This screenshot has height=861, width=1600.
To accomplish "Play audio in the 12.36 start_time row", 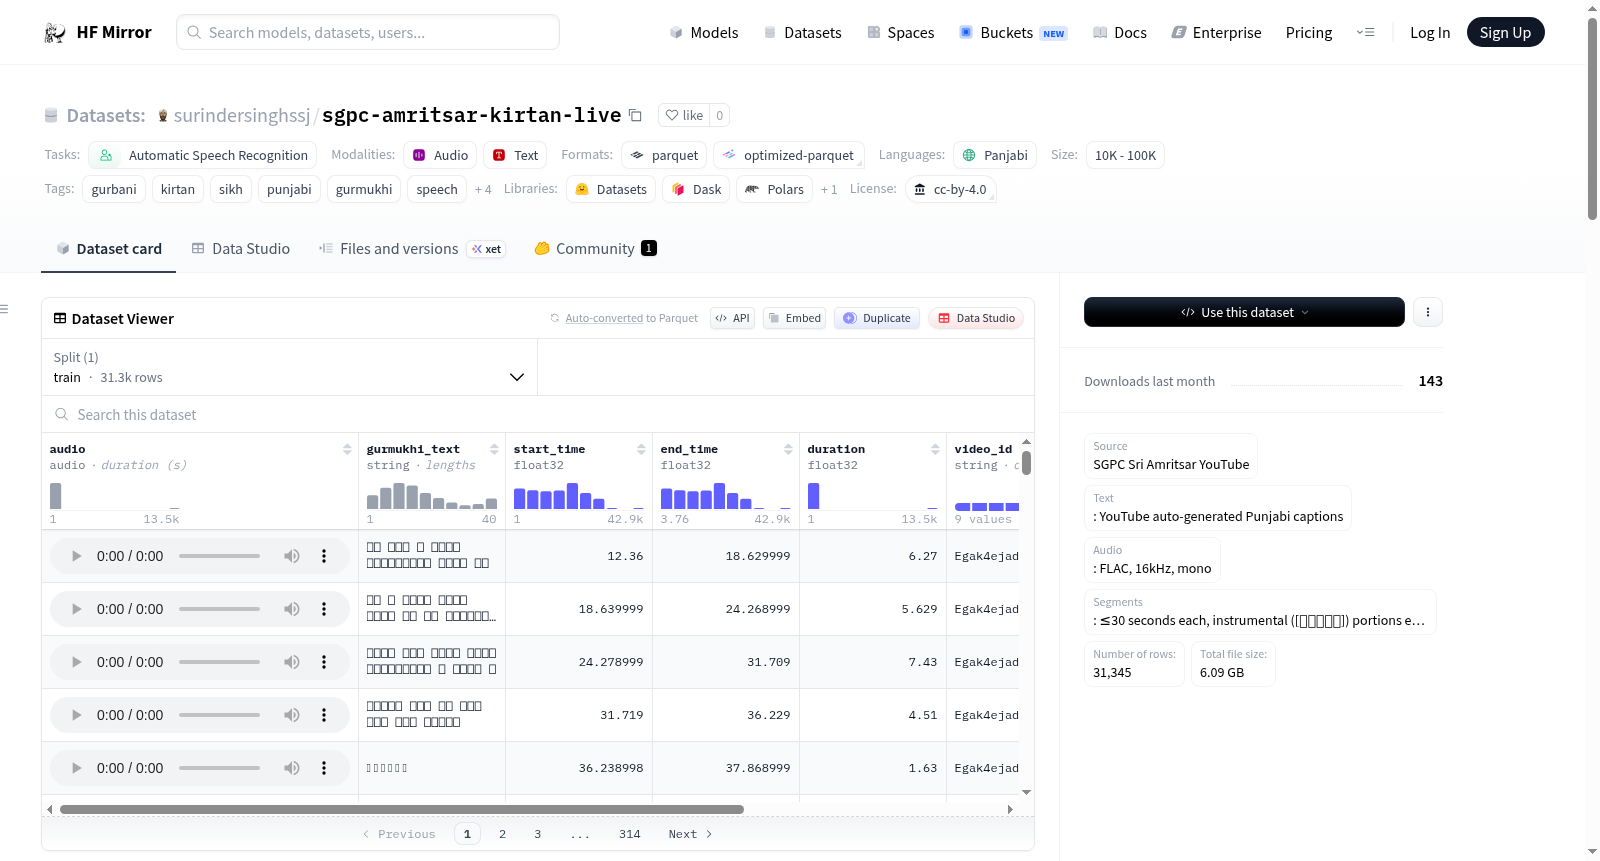I will [76, 556].
